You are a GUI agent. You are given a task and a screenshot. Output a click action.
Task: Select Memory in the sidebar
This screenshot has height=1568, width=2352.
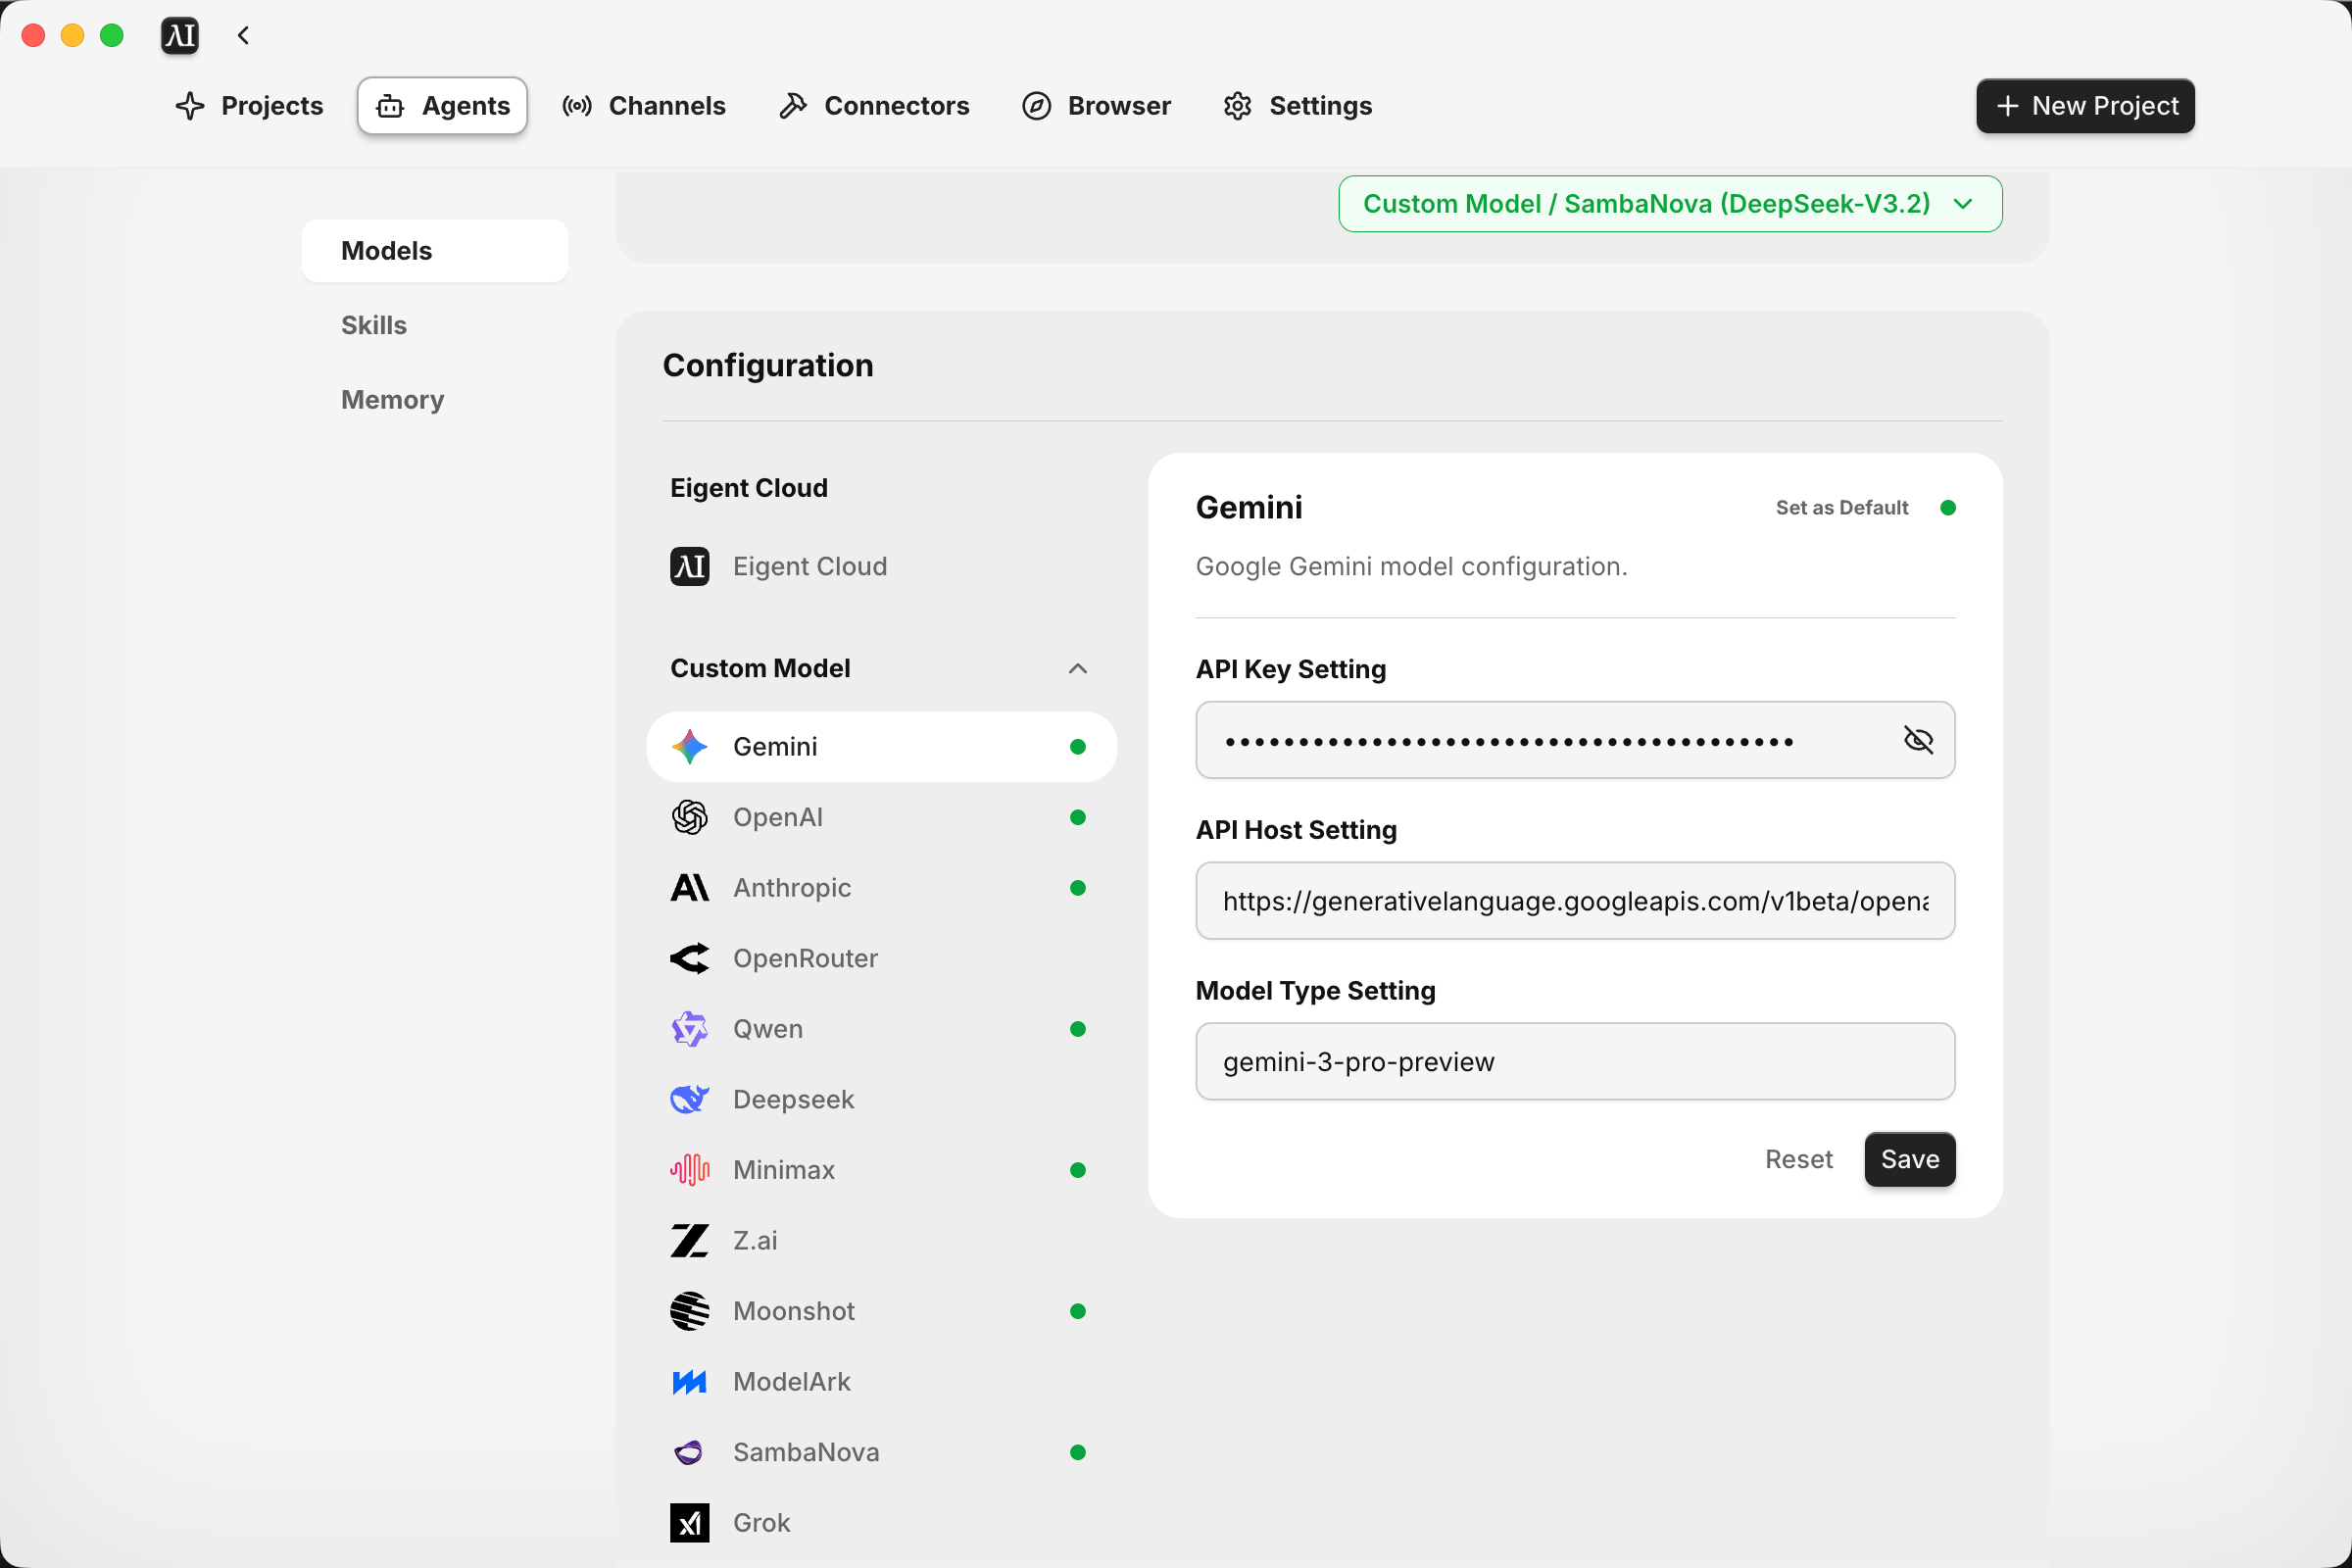pyautogui.click(x=435, y=400)
